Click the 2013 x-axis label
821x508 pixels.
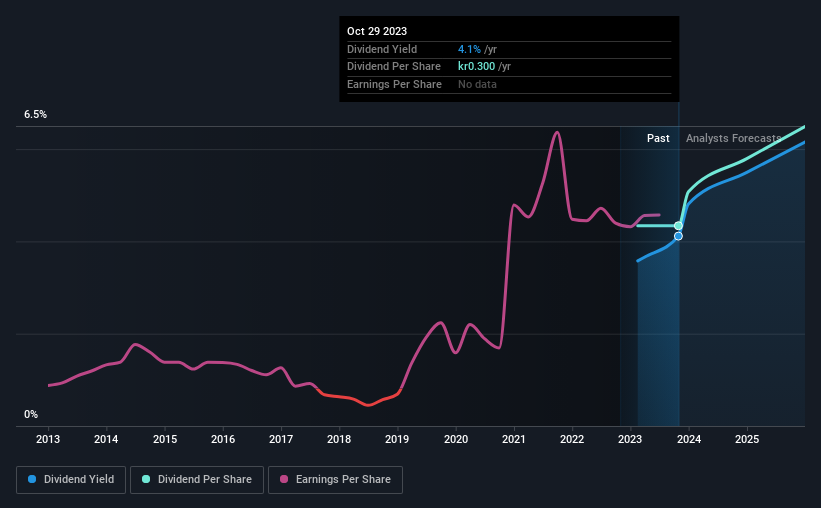48,439
